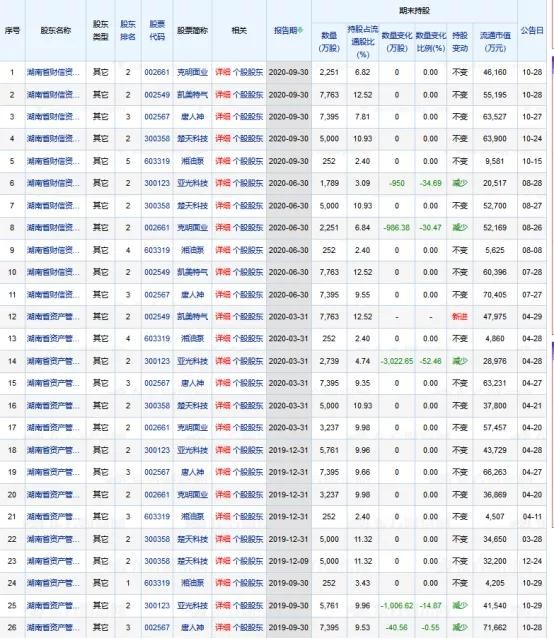Open 个股股东 link in row 9
554x639 pixels.
248,250
